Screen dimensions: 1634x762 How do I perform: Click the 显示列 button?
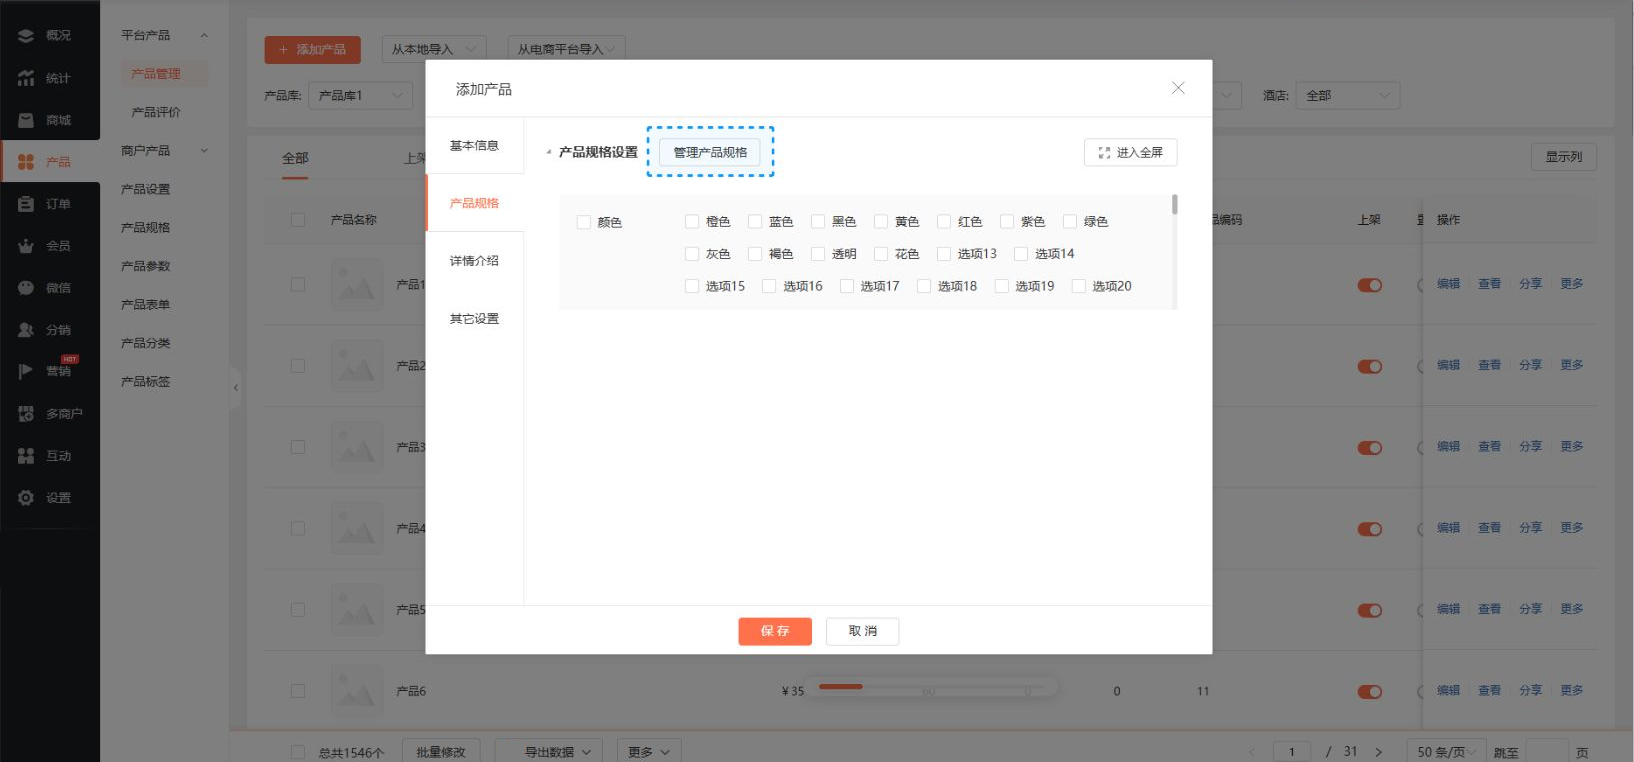1564,157
